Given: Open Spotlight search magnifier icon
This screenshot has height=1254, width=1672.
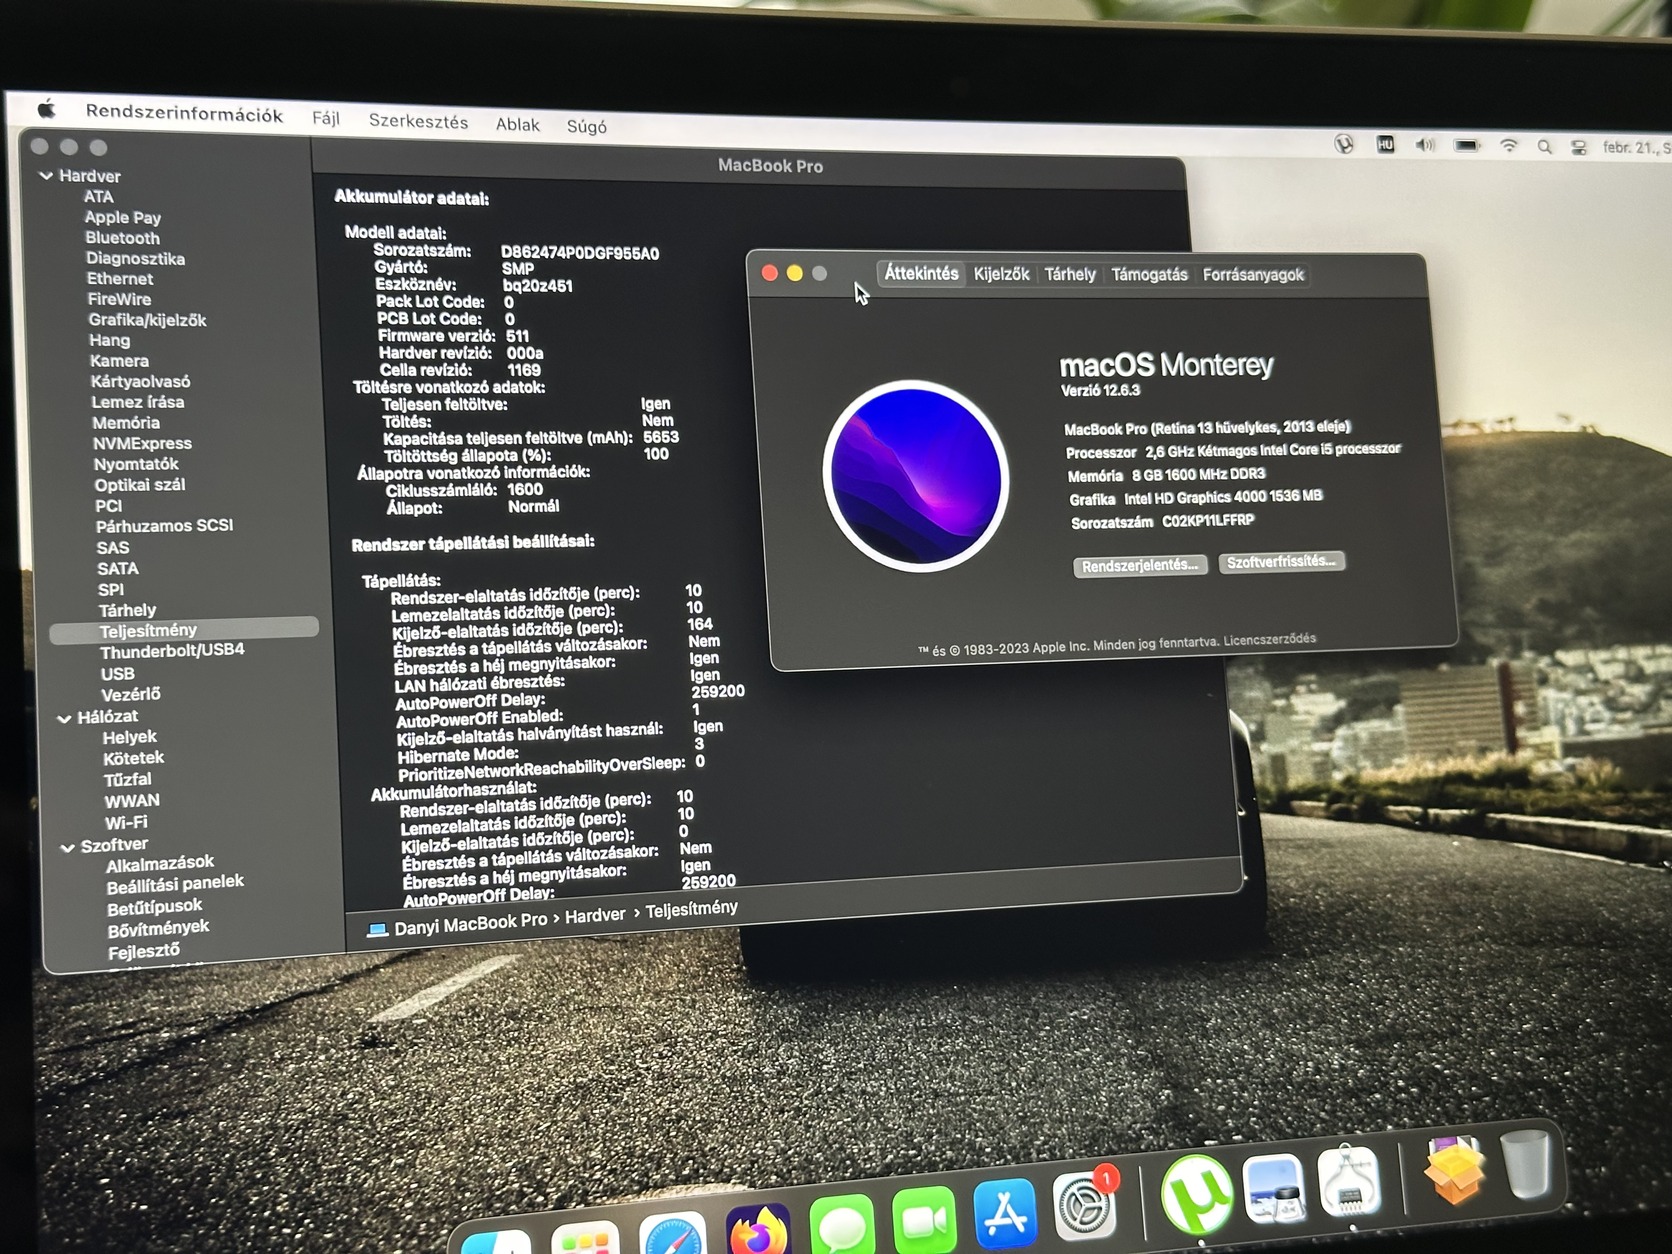Looking at the screenshot, I should click(1545, 147).
